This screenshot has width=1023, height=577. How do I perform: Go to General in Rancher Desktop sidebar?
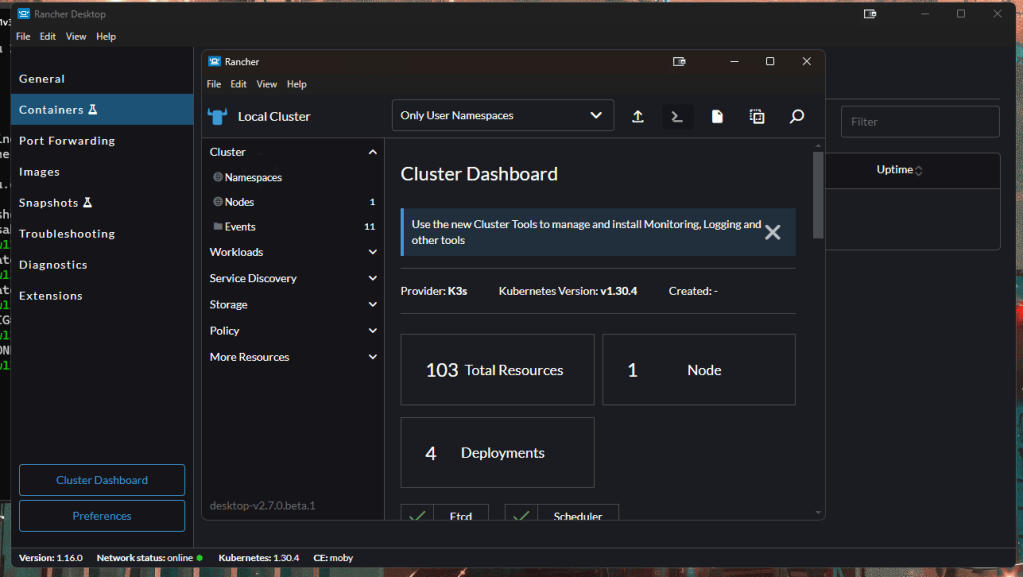[102, 78]
